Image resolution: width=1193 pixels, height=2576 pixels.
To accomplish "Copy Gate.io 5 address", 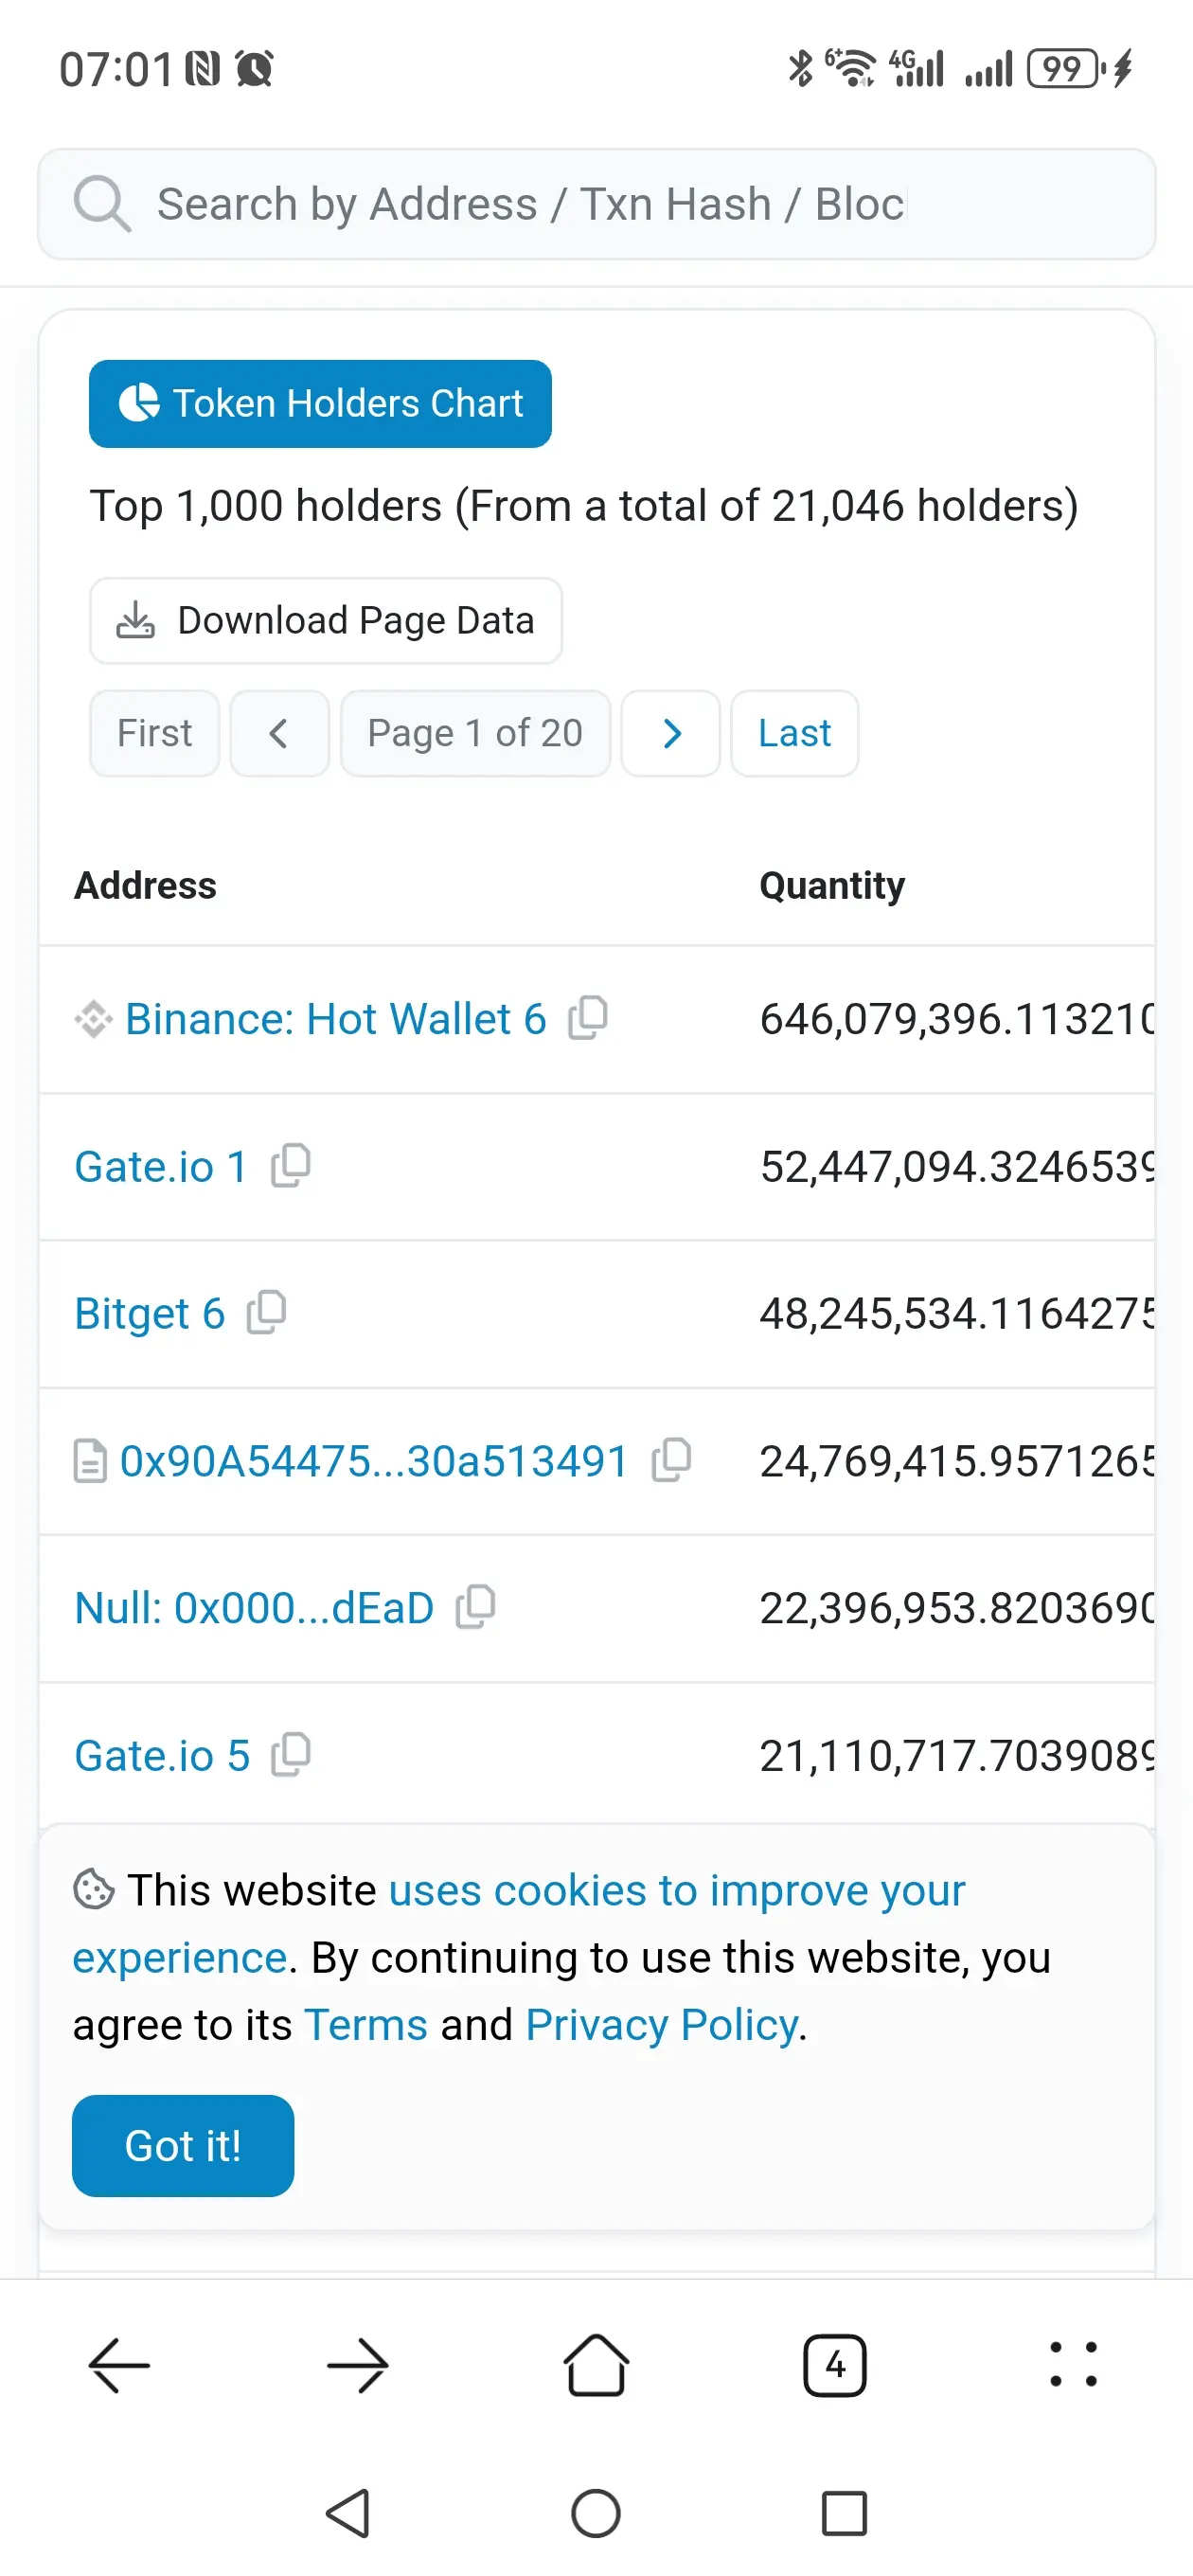I will (x=291, y=1754).
